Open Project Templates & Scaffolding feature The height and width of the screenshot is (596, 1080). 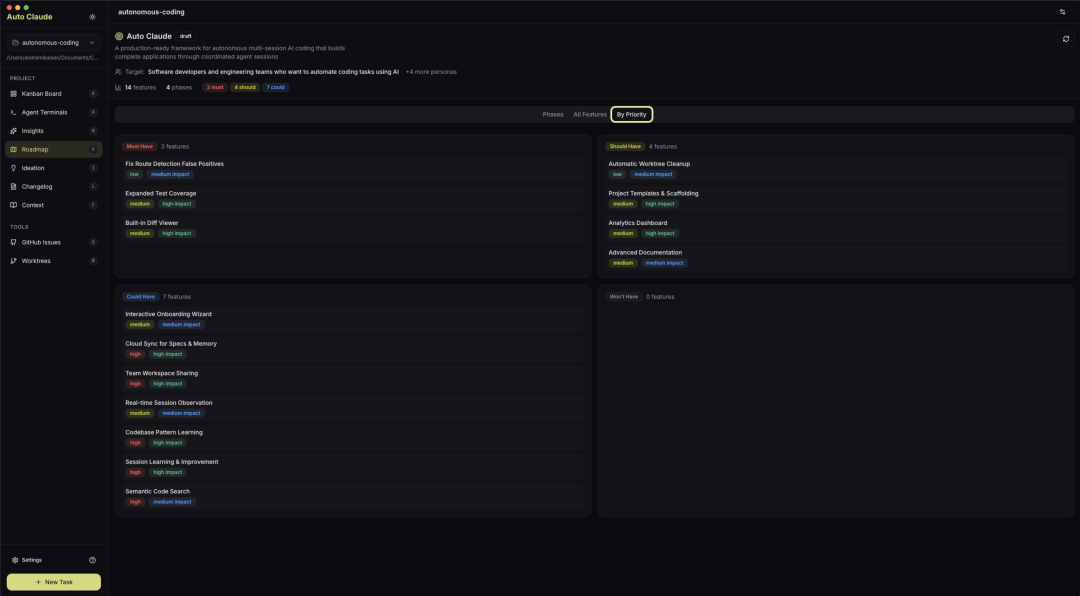pos(835,198)
